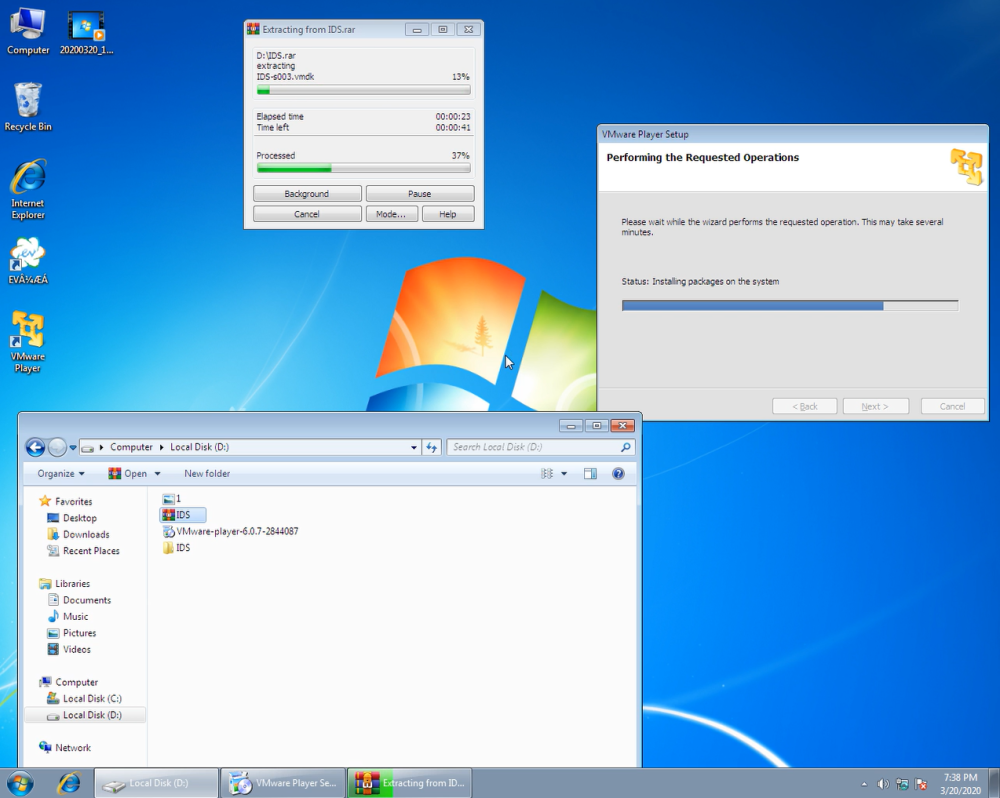Select VMware Player desktop shortcut
This screenshot has height=798, width=1000.
point(27,342)
